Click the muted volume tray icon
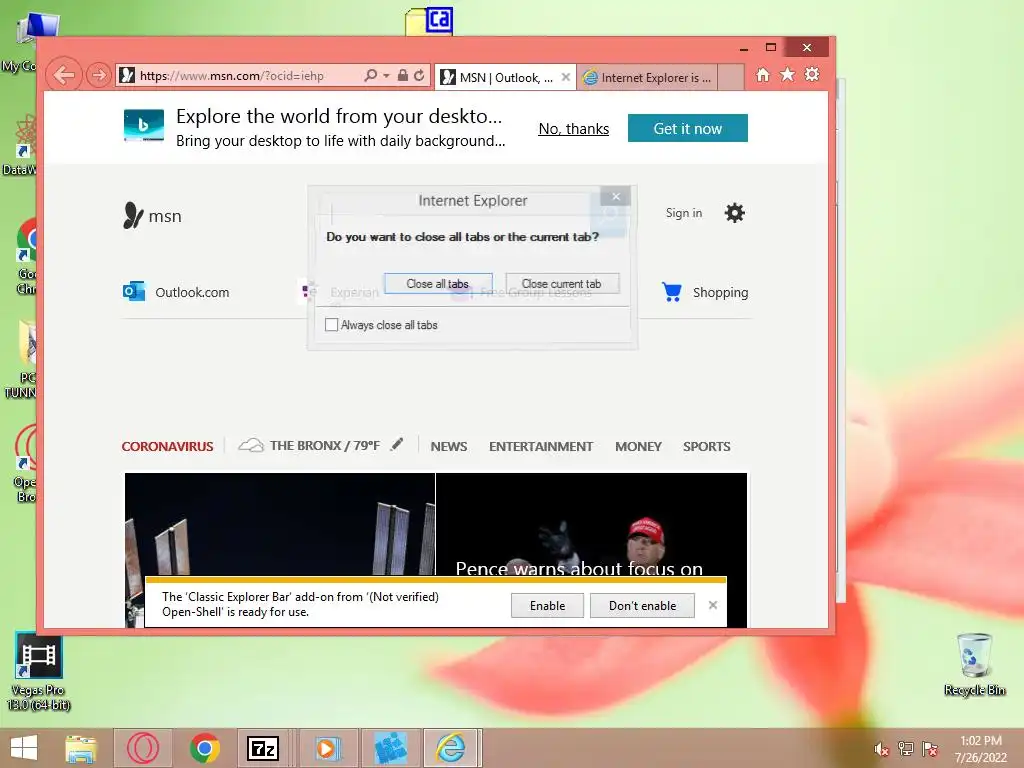The height and width of the screenshot is (768, 1024). click(x=881, y=749)
